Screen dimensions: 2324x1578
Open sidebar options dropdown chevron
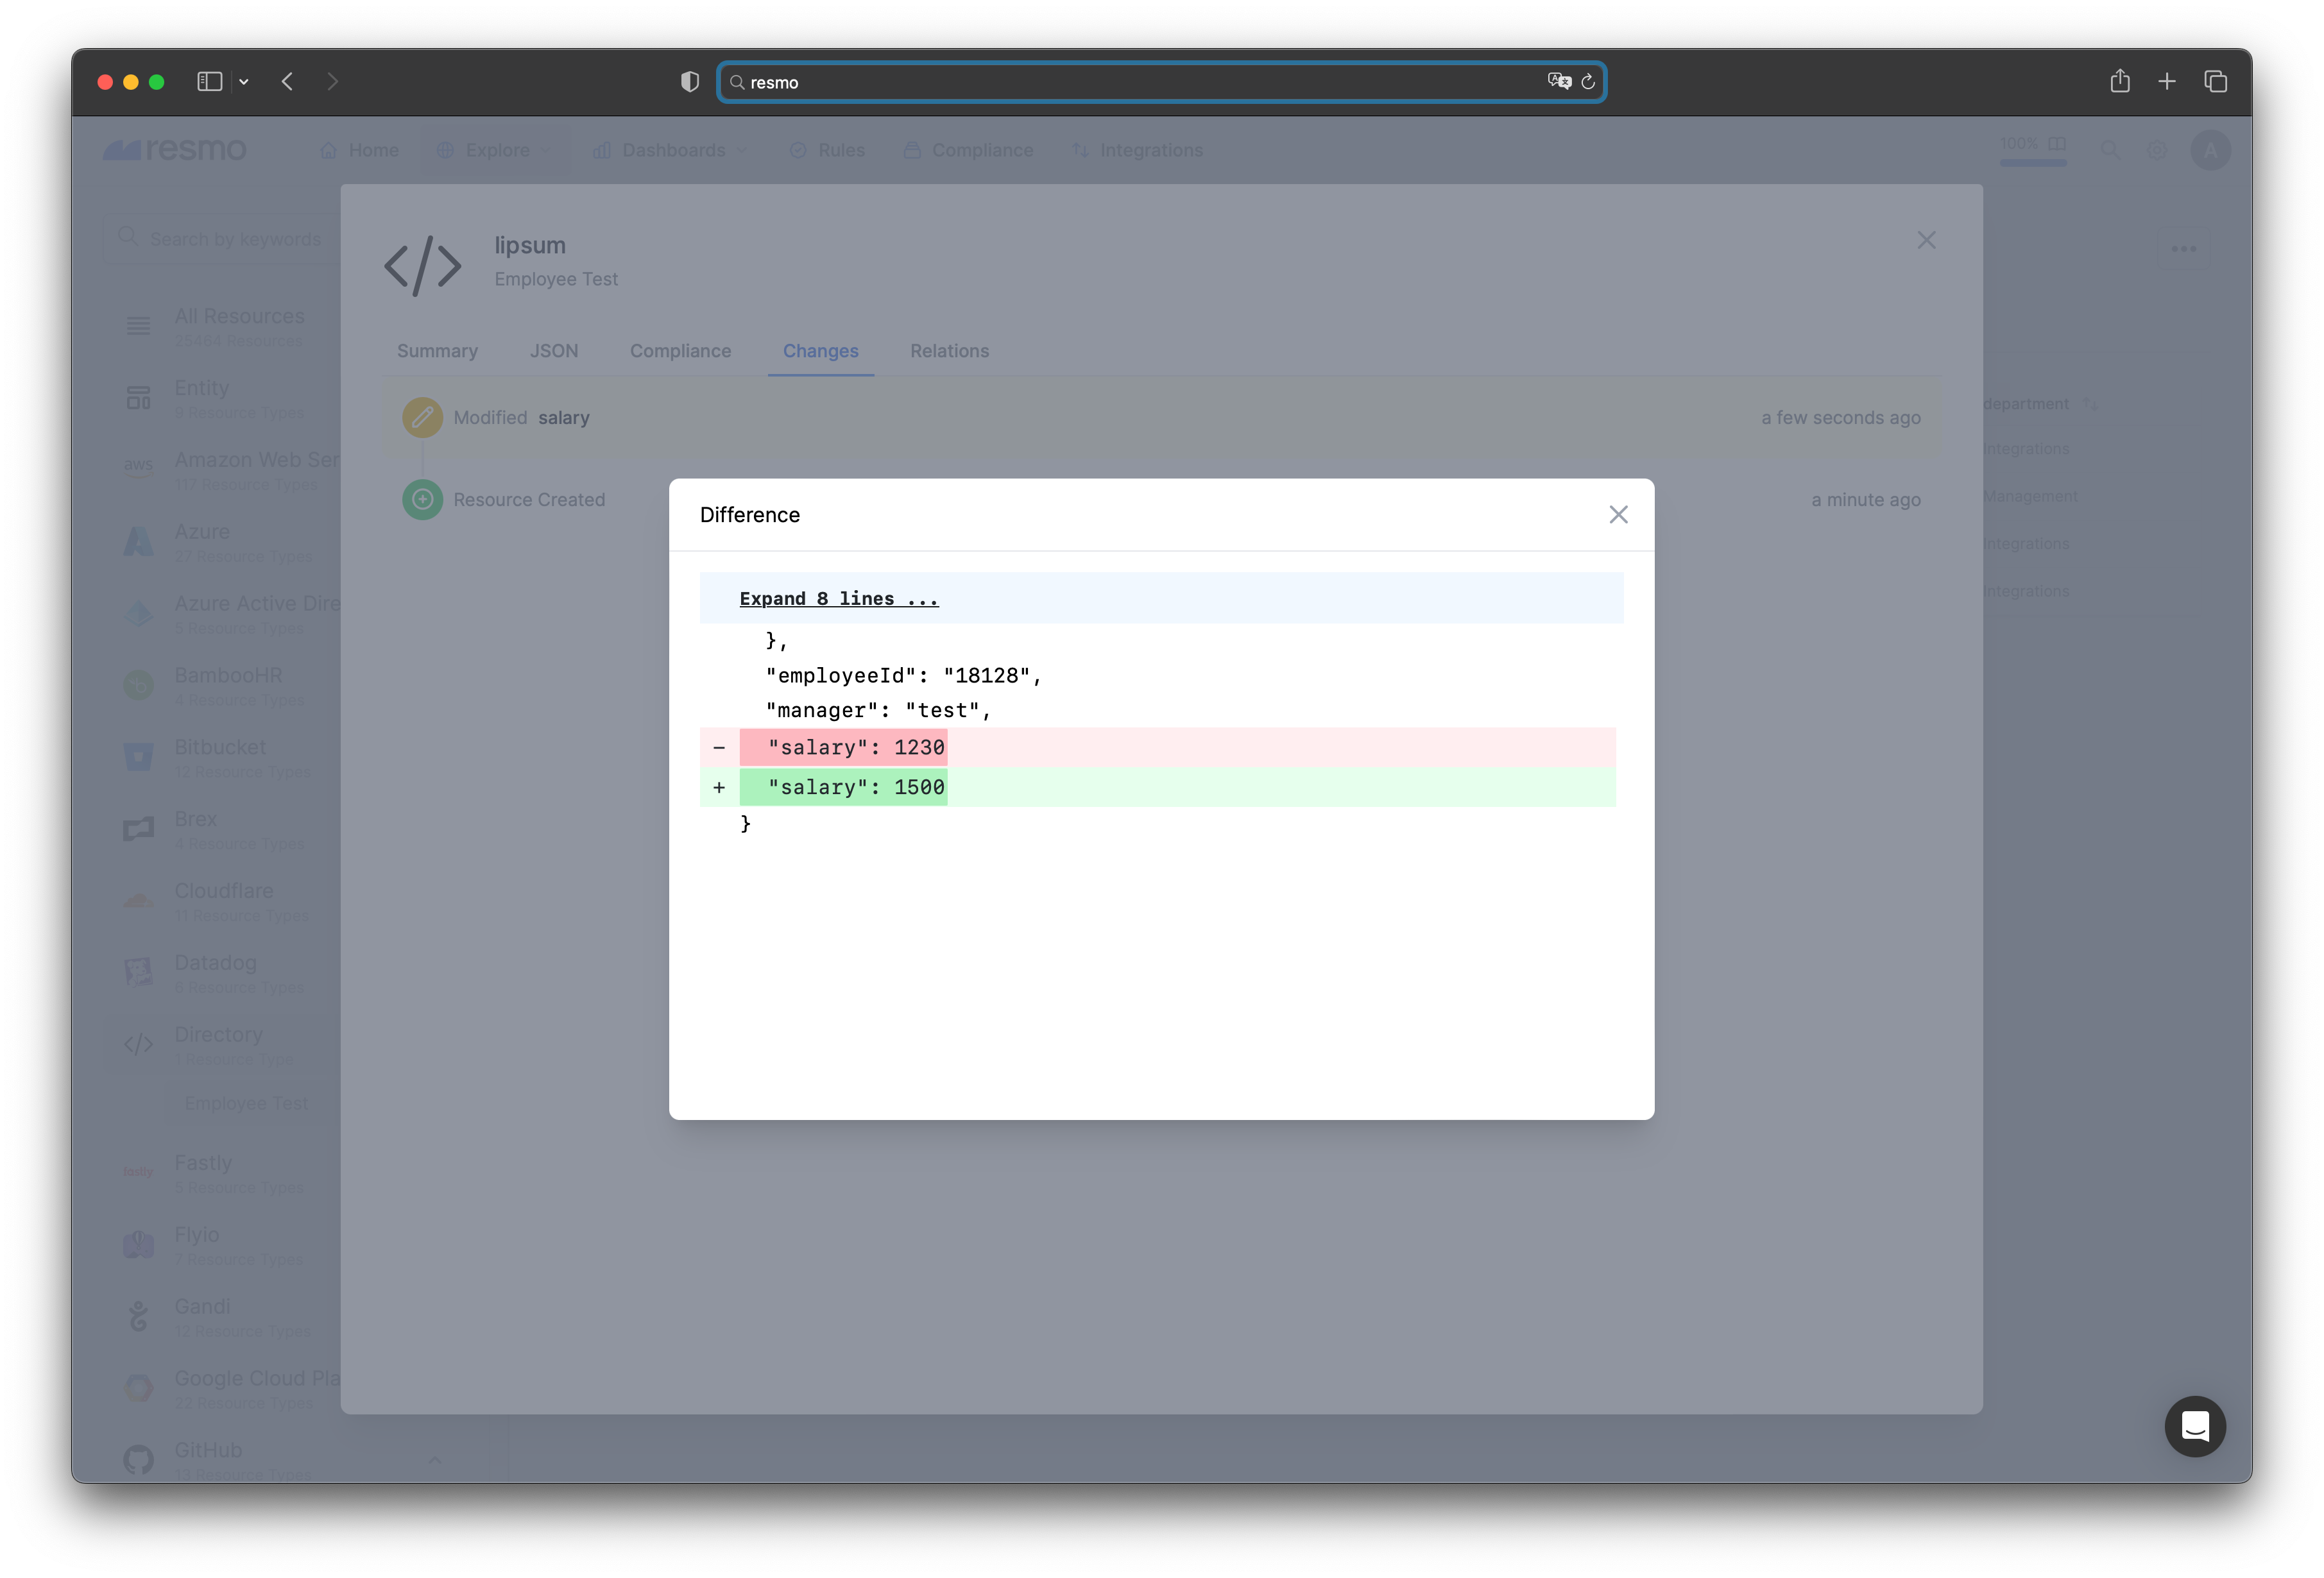244,82
